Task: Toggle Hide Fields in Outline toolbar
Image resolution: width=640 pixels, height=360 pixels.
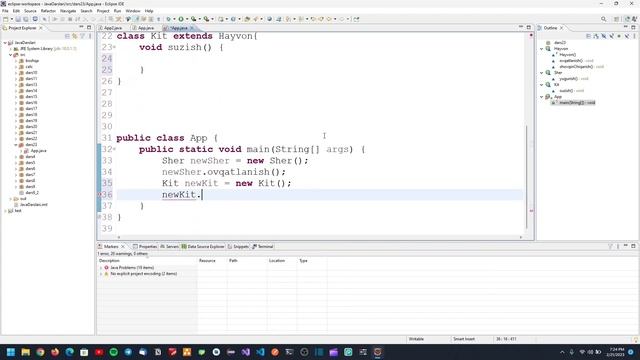Action: click(604, 36)
